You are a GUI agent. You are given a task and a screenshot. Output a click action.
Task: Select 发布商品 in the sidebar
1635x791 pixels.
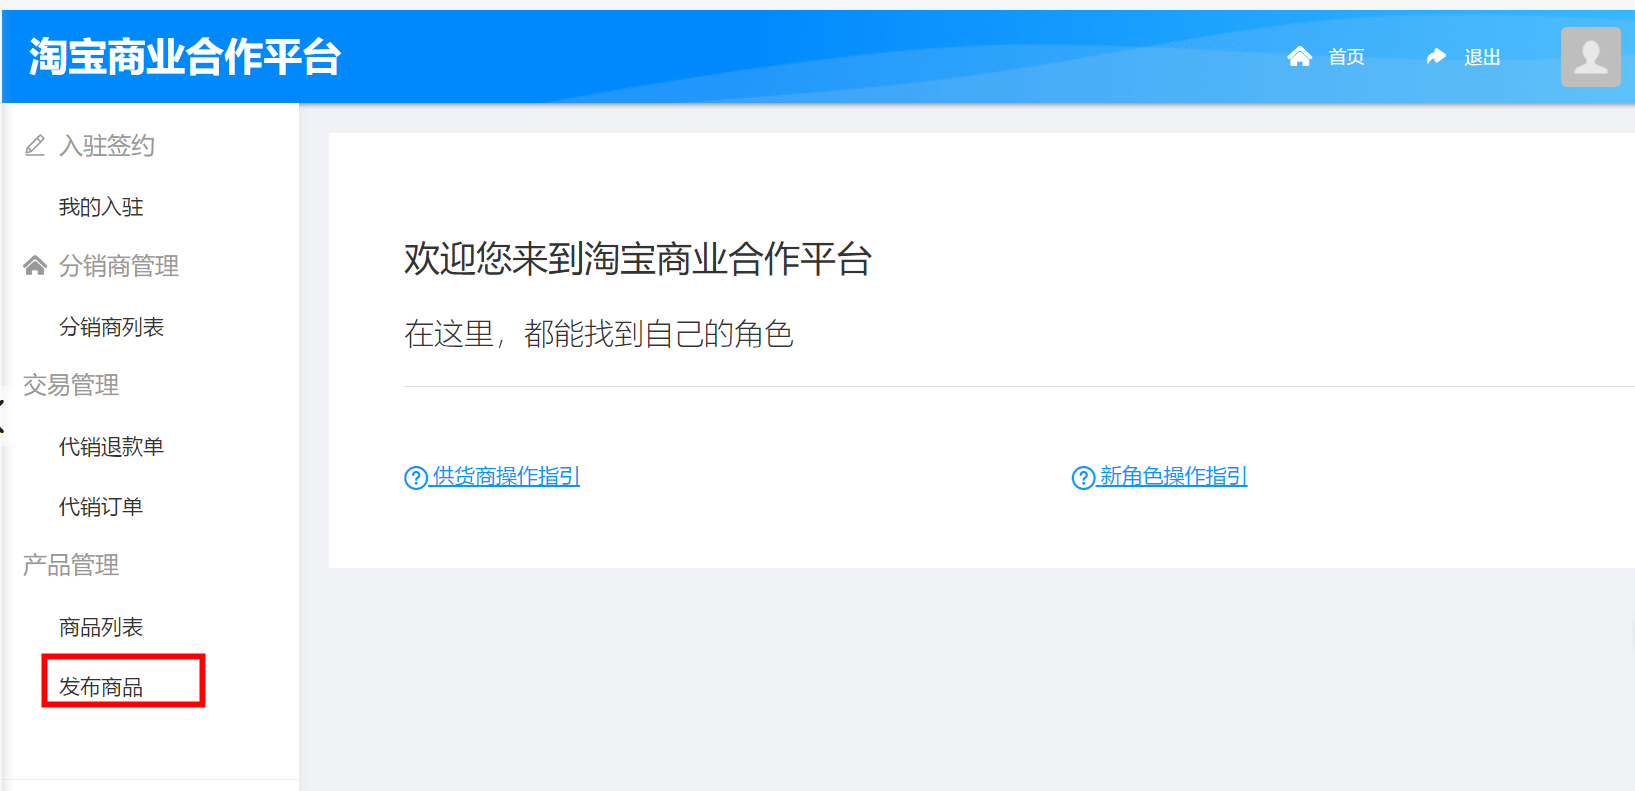pyautogui.click(x=101, y=687)
